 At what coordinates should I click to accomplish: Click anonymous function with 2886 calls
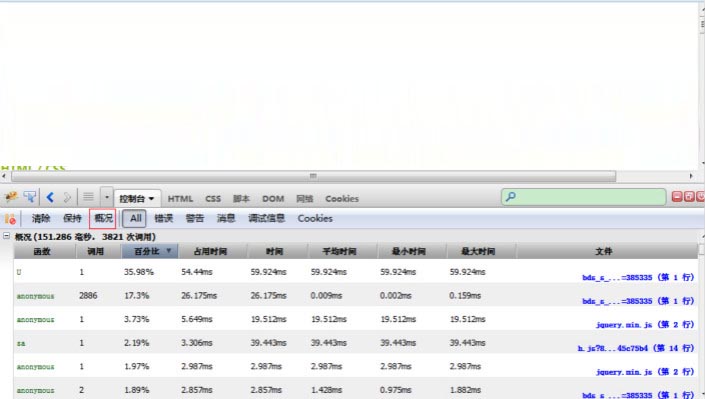35,296
